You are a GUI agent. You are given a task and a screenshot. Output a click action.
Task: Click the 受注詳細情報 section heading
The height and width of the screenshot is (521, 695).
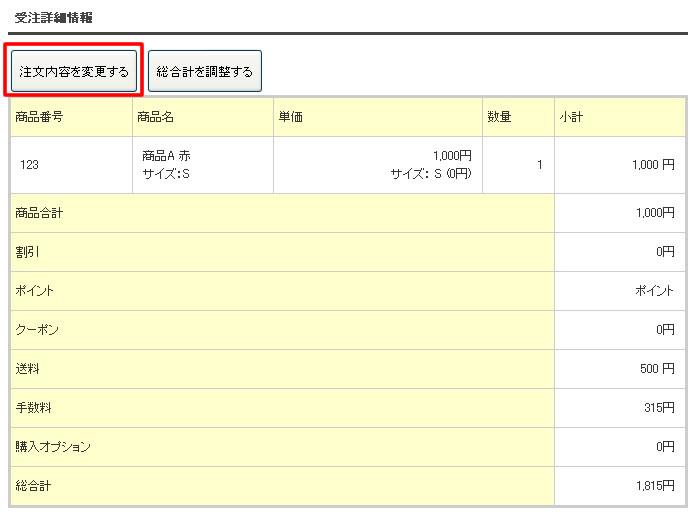(x=54, y=18)
